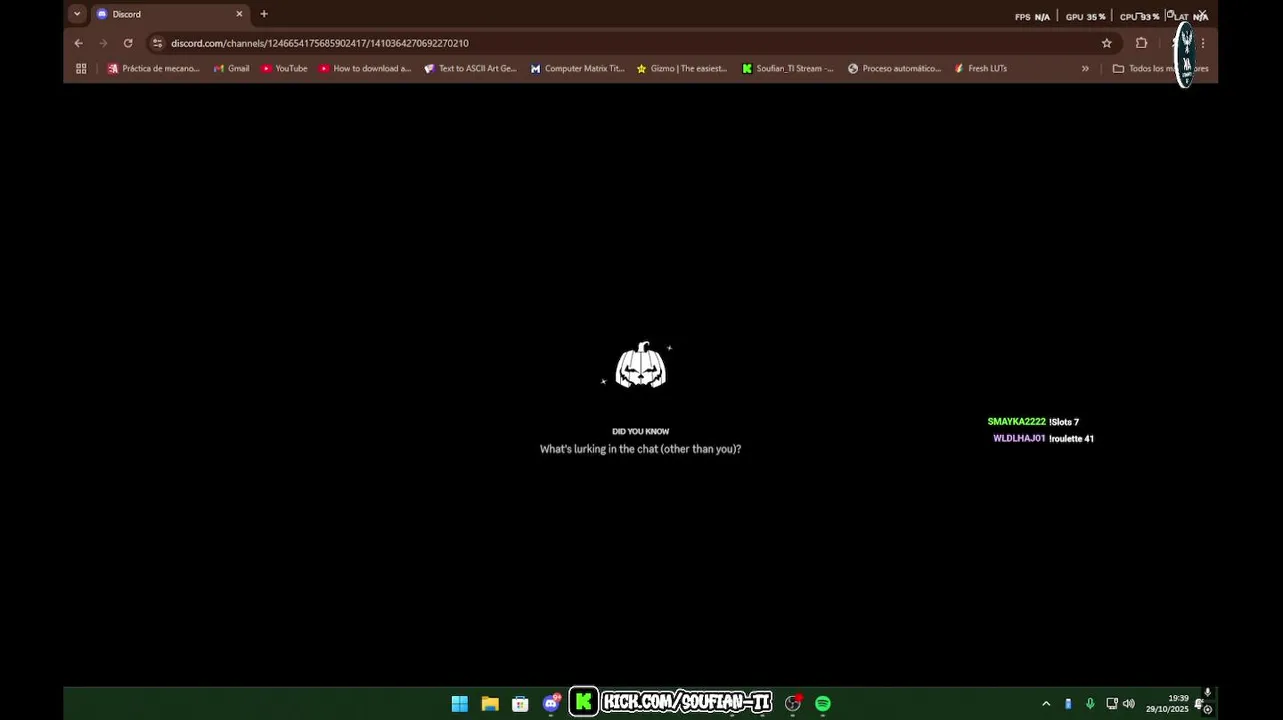Reload the Discord page
Viewport: 1283px width, 720px height.
128,43
